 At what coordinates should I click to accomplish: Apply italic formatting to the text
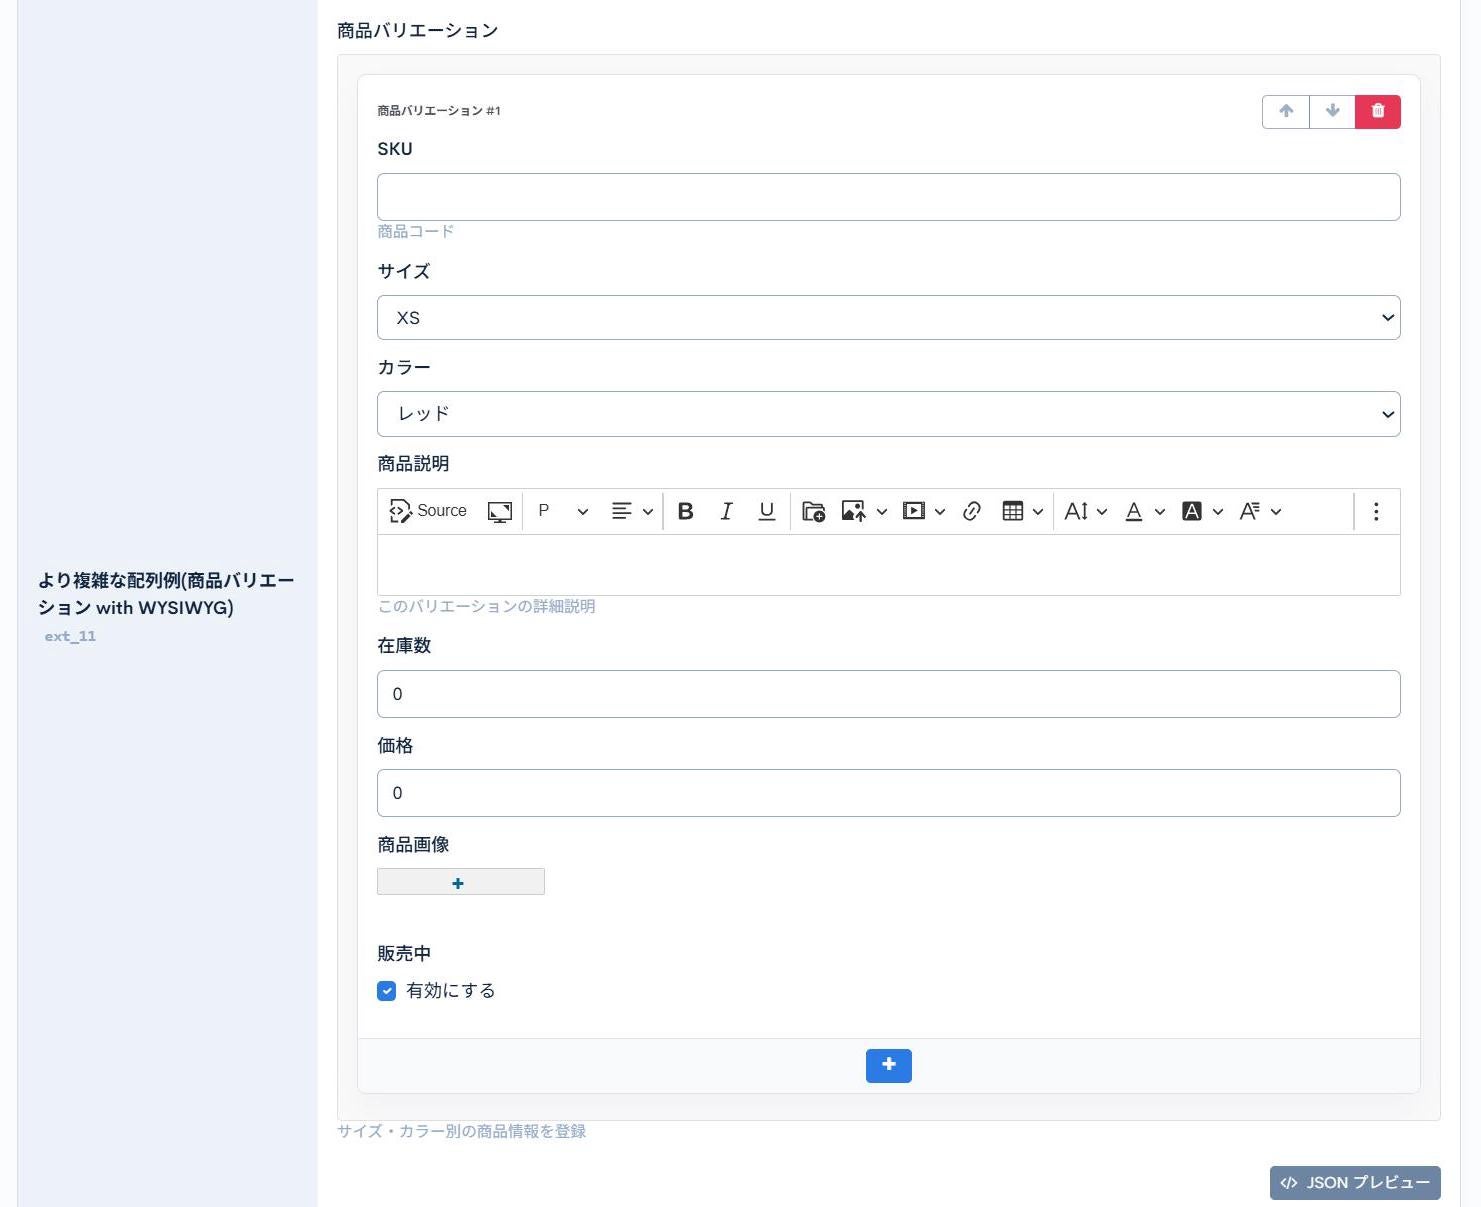tap(727, 511)
